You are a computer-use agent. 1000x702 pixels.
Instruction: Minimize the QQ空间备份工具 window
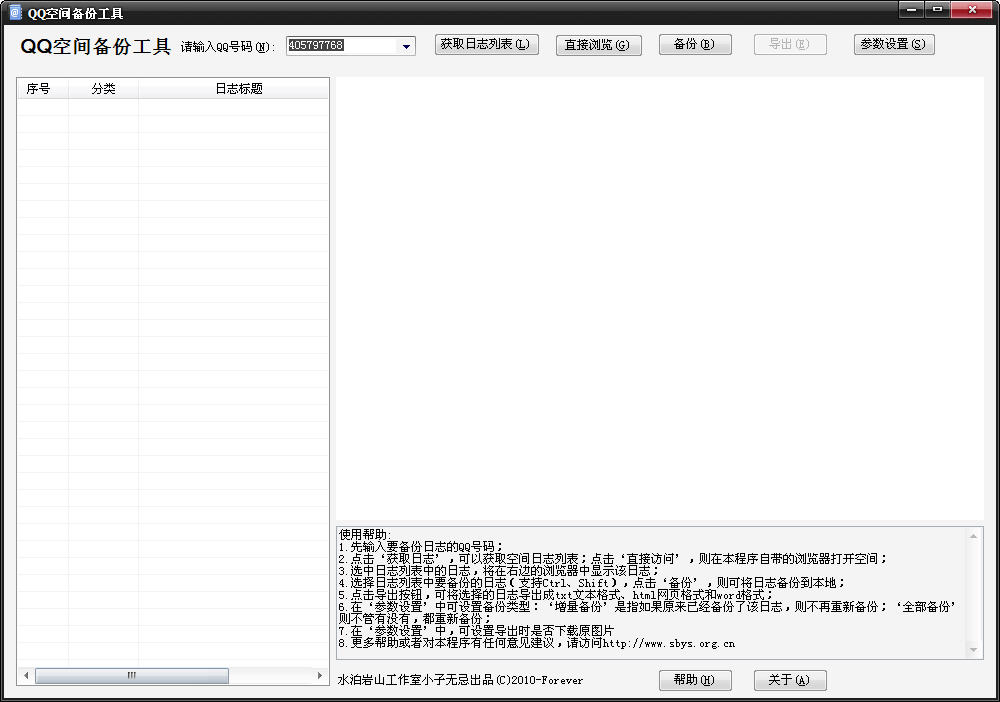(911, 10)
